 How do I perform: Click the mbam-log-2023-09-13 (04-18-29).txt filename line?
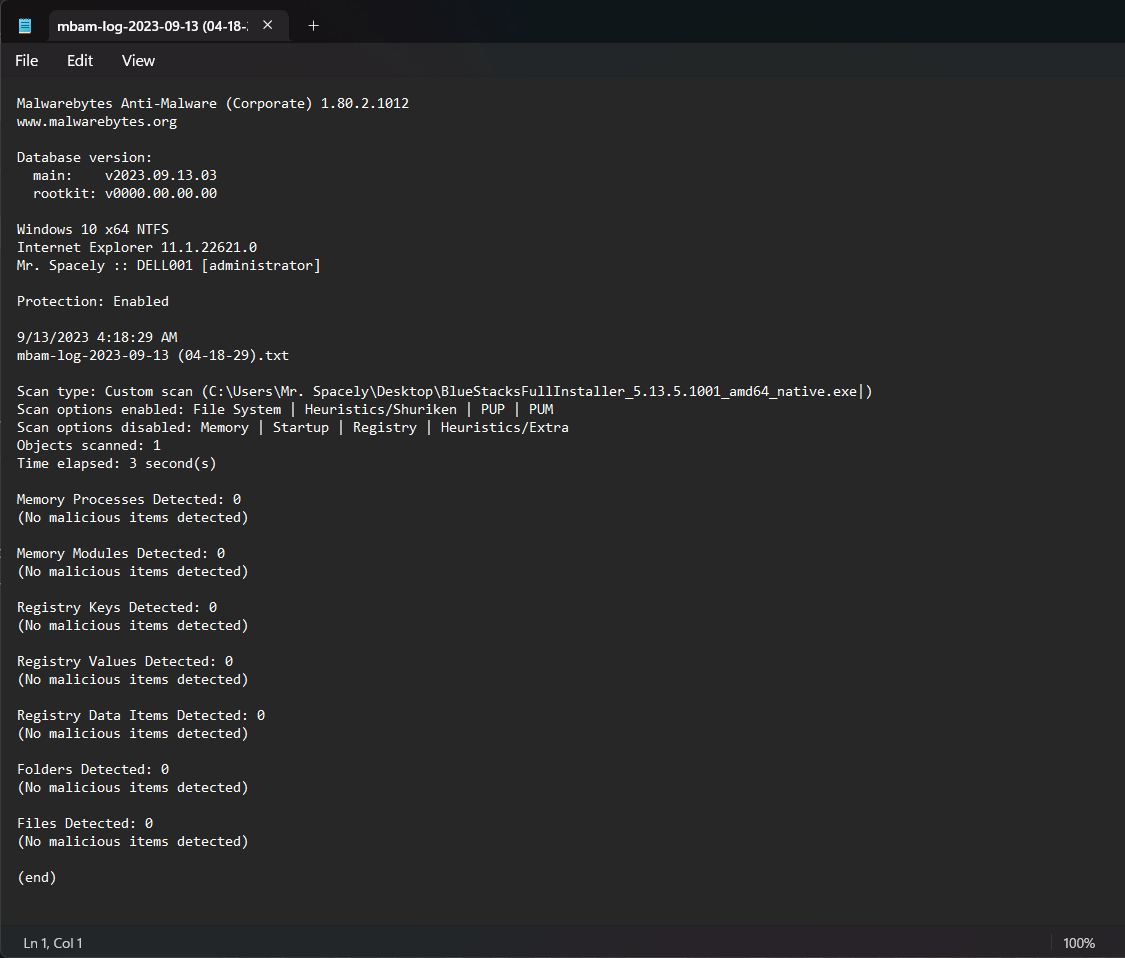pyautogui.click(x=153, y=355)
